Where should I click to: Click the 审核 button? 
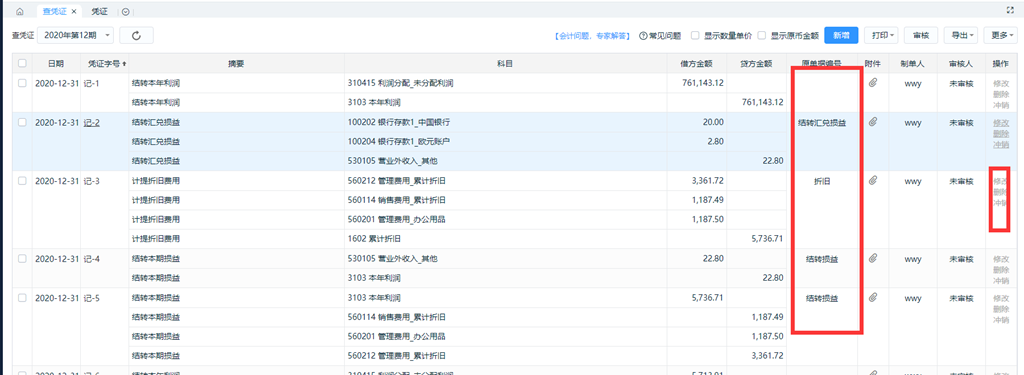click(x=921, y=35)
